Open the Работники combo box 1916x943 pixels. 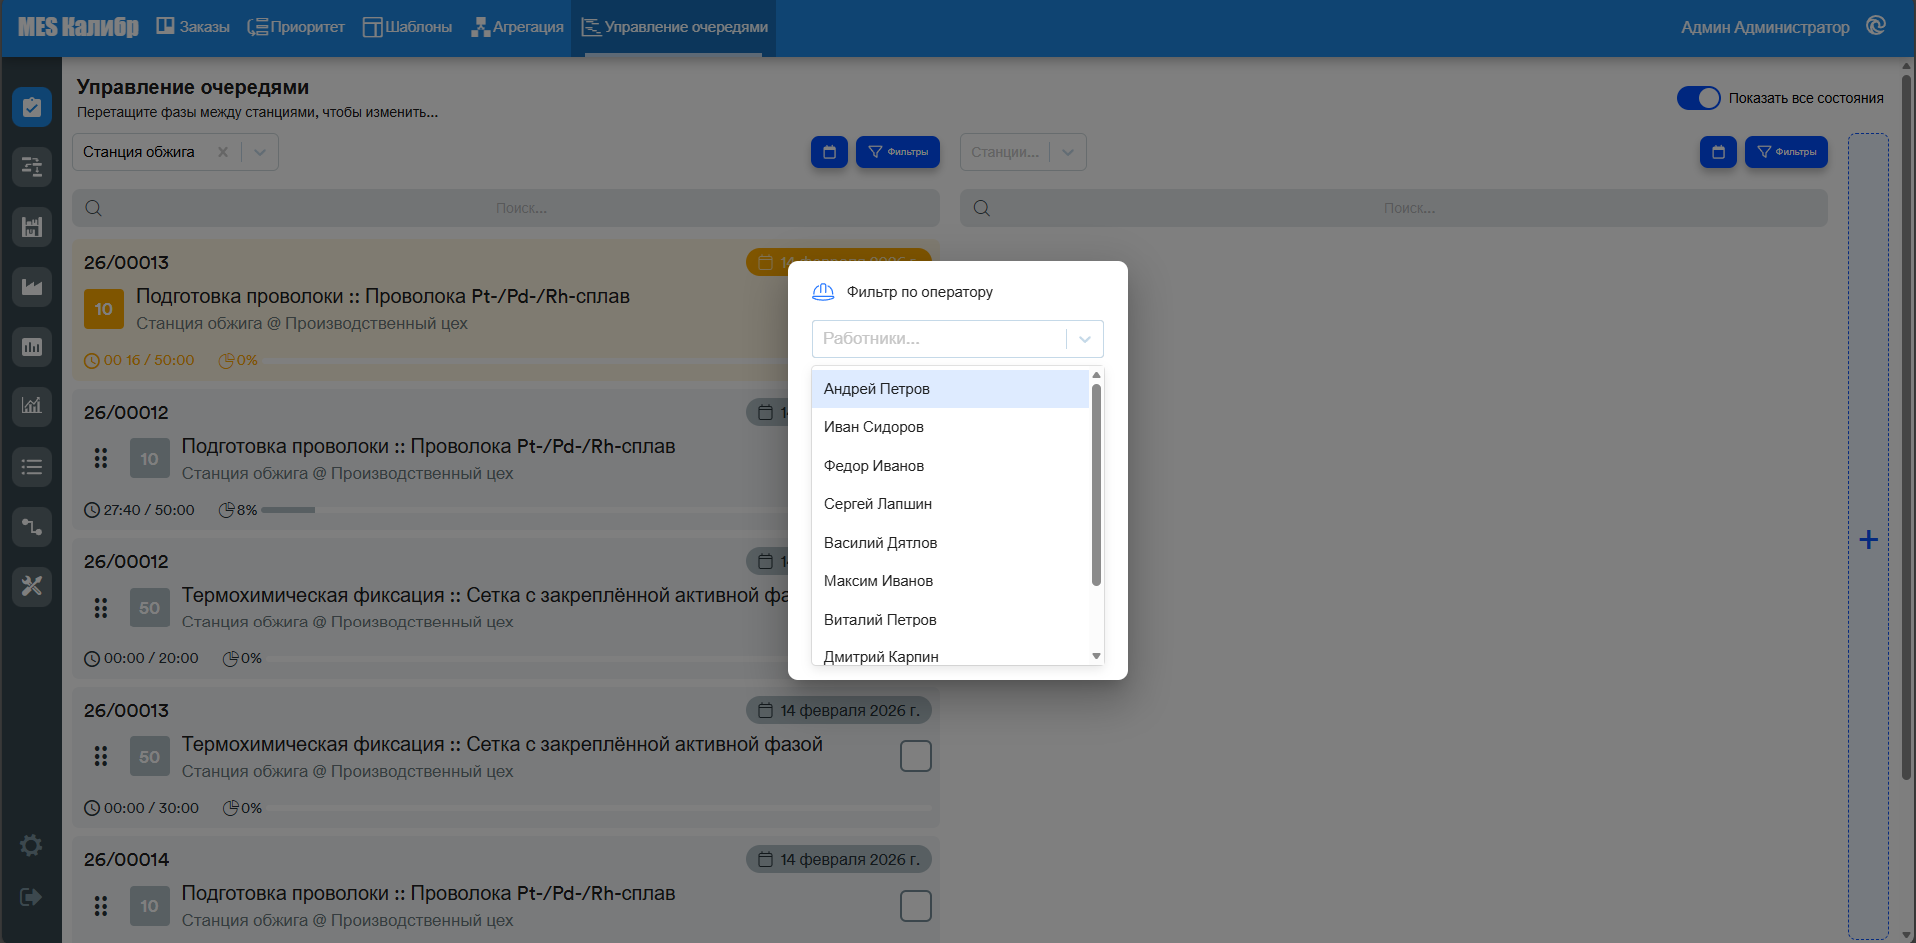pyautogui.click(x=957, y=339)
